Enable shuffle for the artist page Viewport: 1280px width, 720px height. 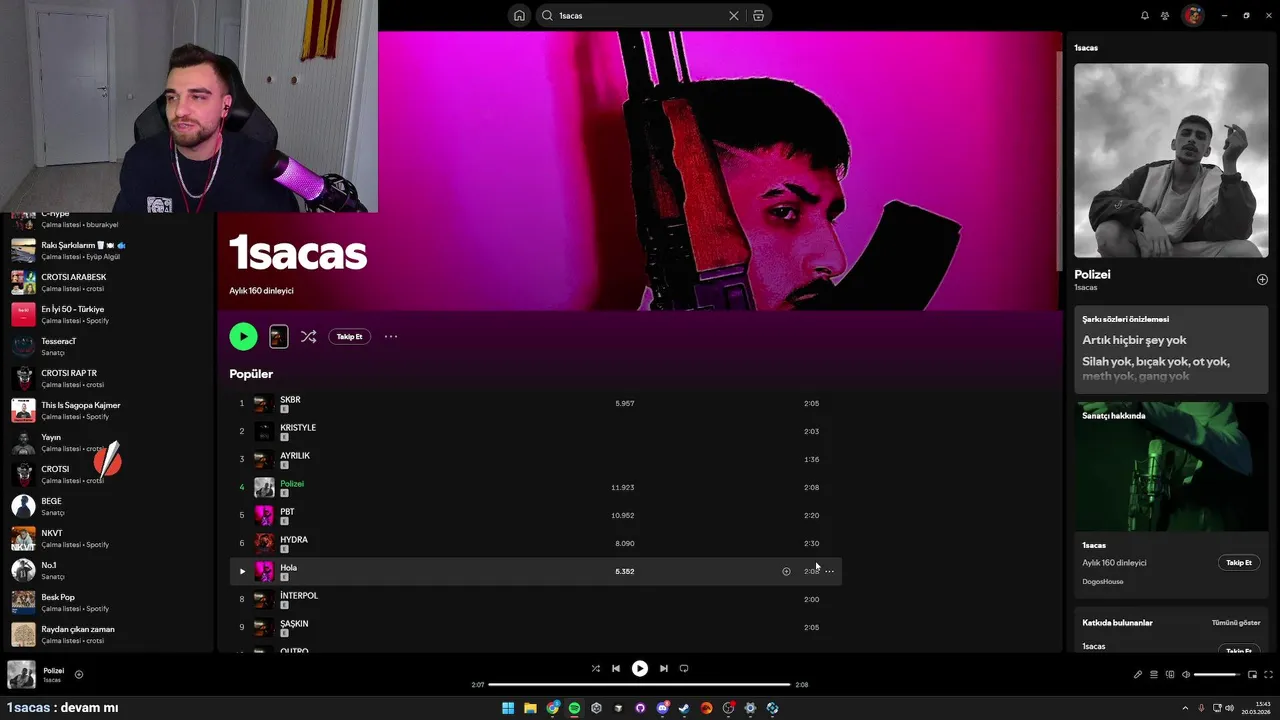308,337
